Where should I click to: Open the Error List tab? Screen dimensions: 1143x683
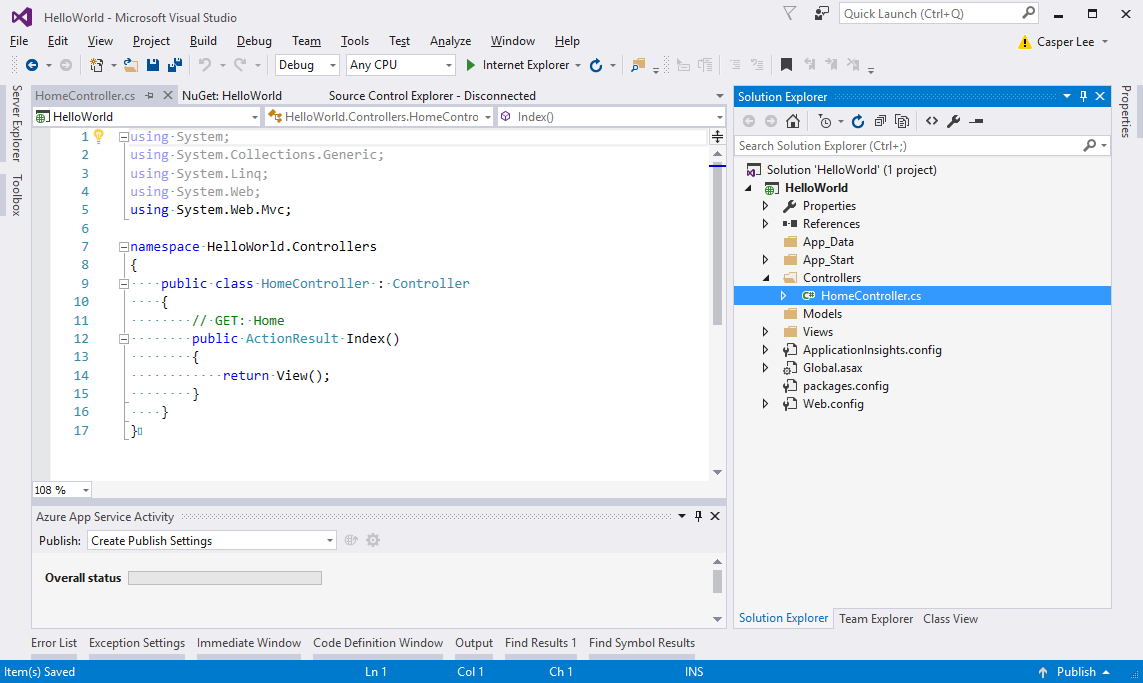tap(54, 642)
